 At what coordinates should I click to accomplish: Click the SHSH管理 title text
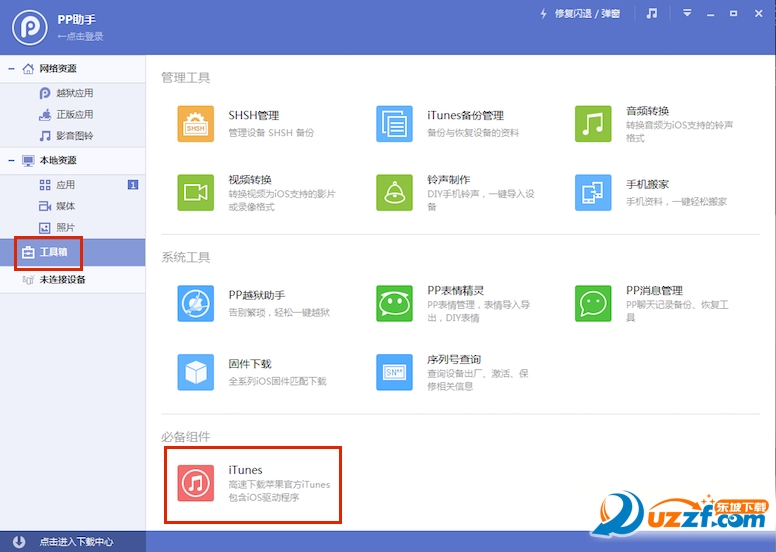click(x=253, y=115)
